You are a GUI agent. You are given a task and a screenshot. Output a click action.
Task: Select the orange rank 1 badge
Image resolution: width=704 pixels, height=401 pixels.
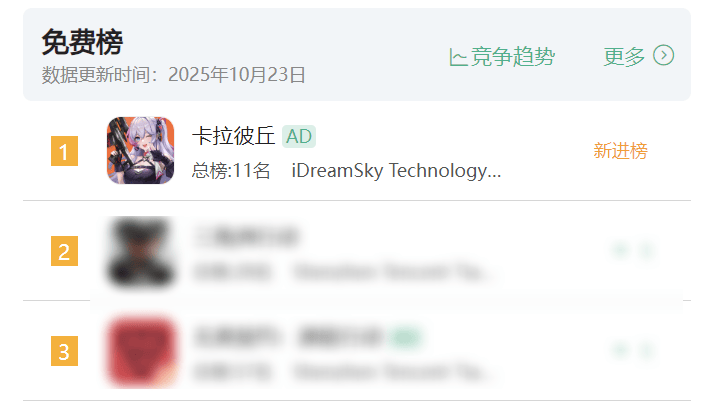[x=64, y=151]
